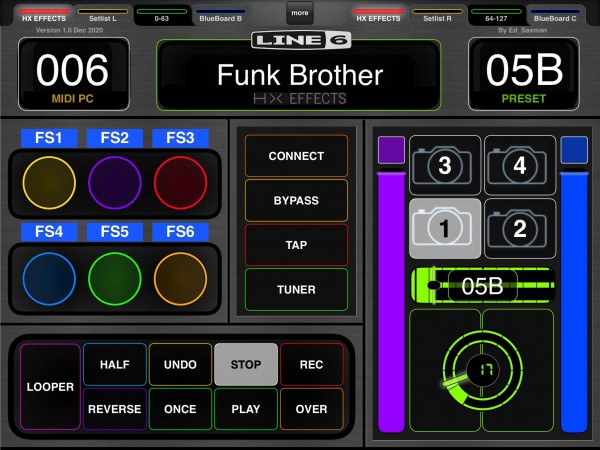Click looper UNDO
Viewport: 600px width, 450px height.
click(x=180, y=364)
